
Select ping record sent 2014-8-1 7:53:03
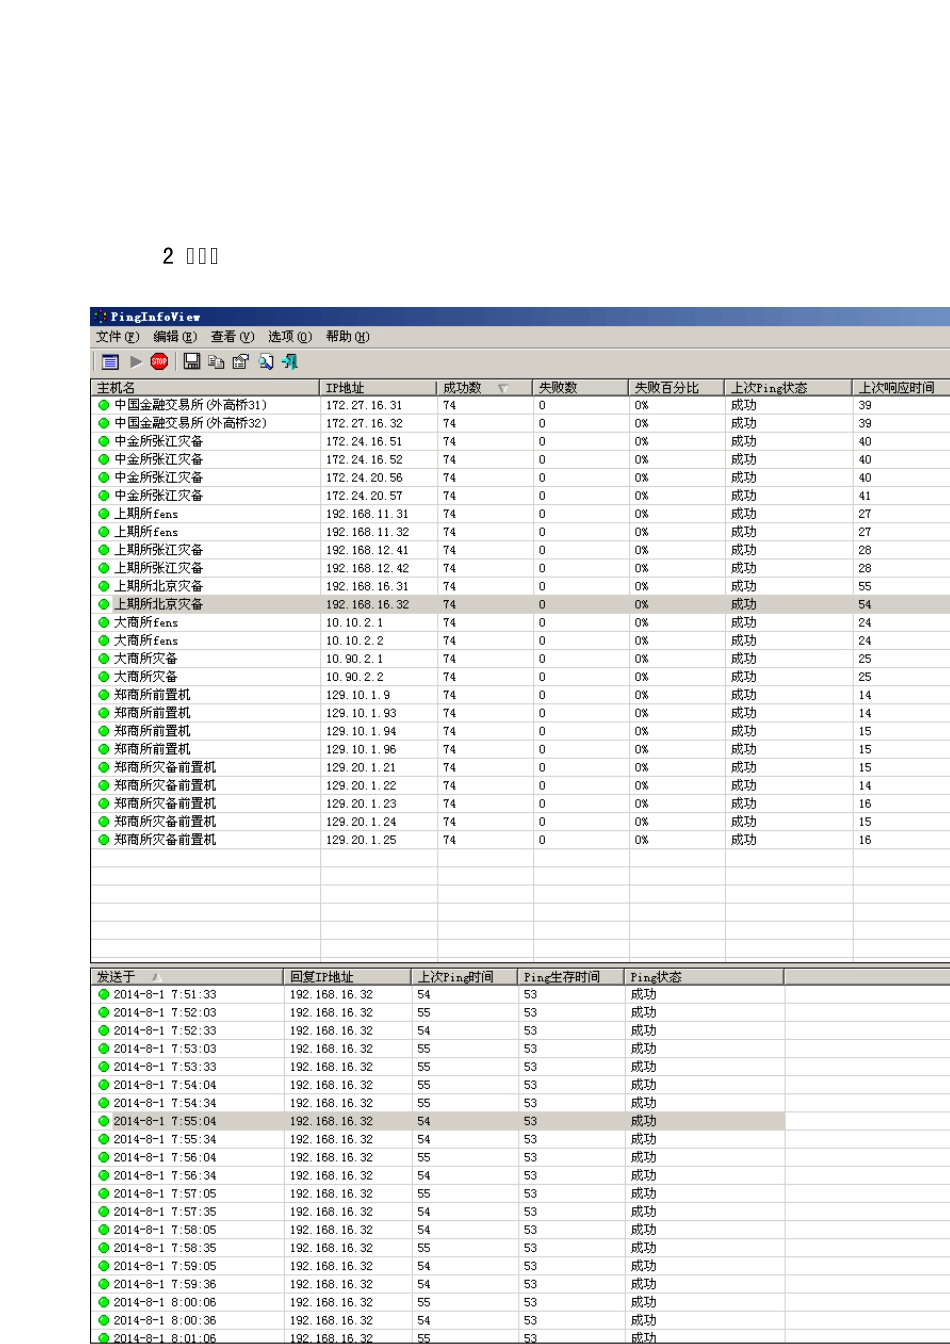[438, 1049]
